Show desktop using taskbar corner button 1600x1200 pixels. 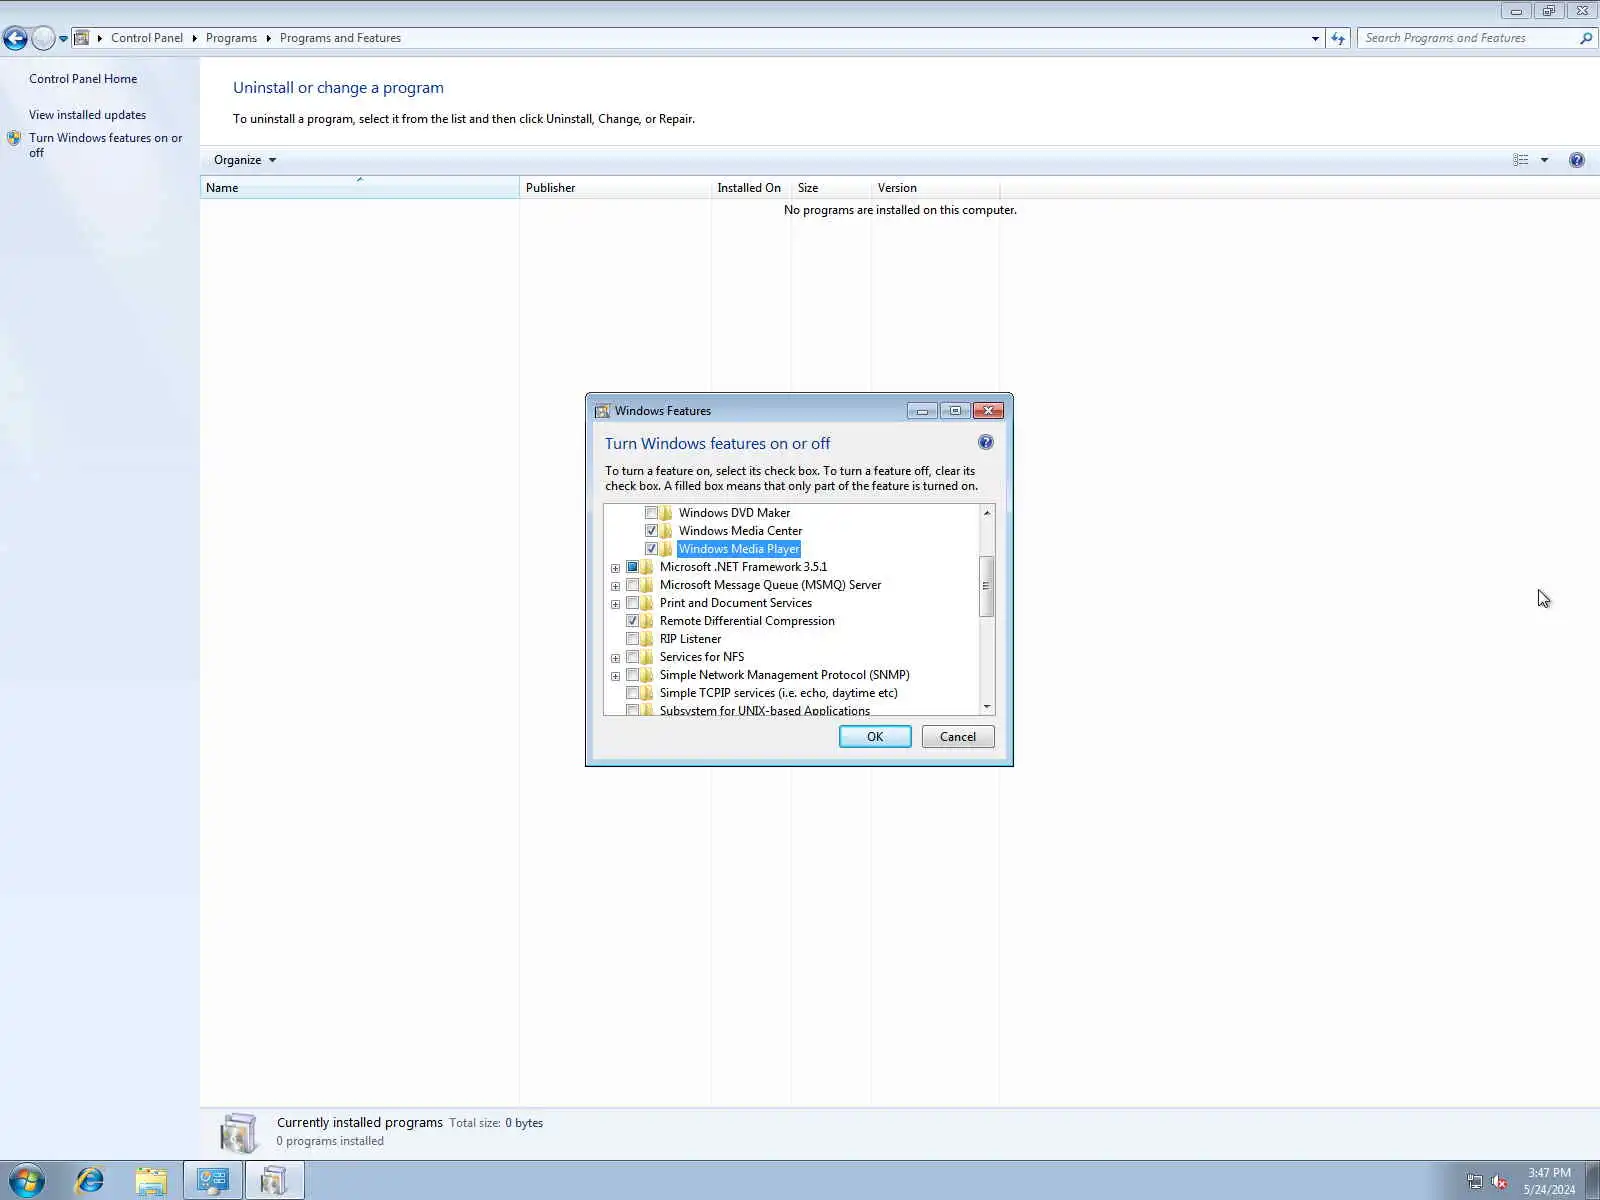pos(1592,1181)
